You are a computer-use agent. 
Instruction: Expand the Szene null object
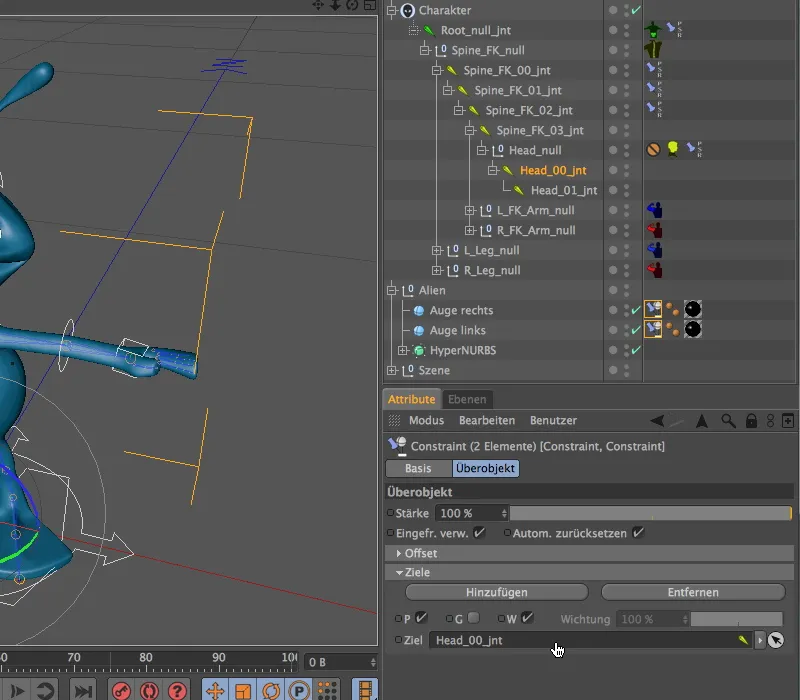click(392, 370)
